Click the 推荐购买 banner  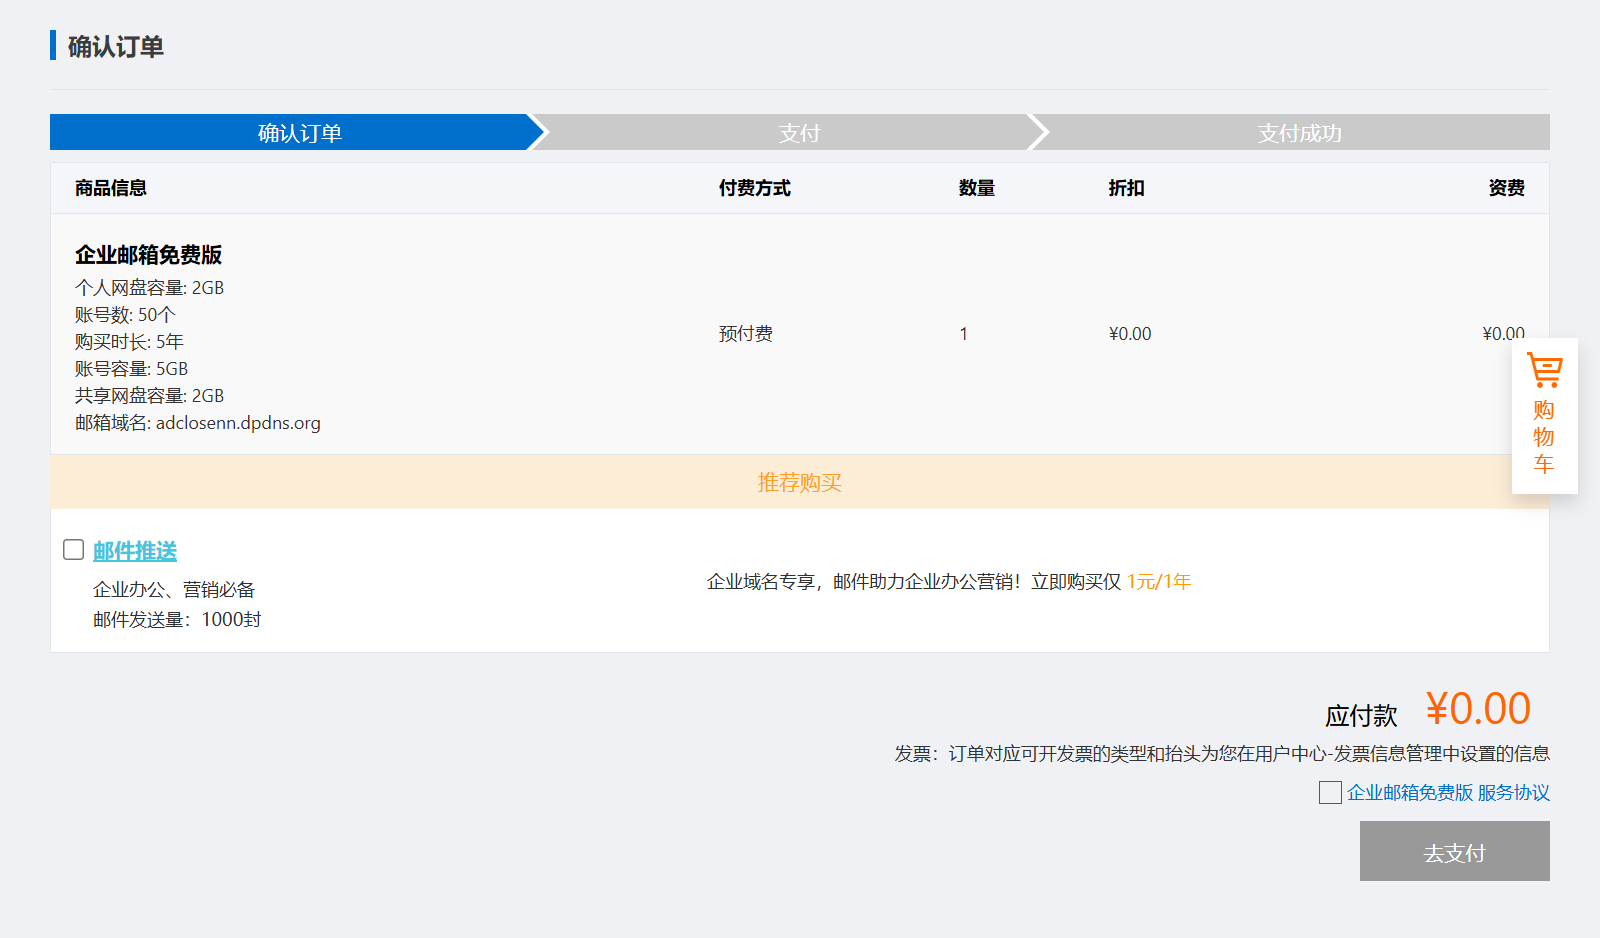(x=799, y=483)
